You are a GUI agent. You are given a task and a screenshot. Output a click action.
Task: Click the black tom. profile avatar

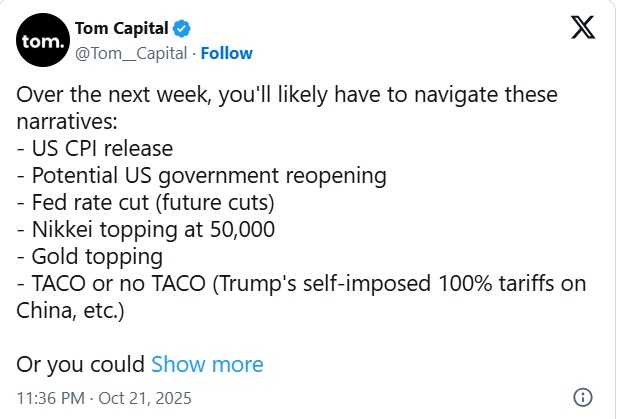[43, 41]
